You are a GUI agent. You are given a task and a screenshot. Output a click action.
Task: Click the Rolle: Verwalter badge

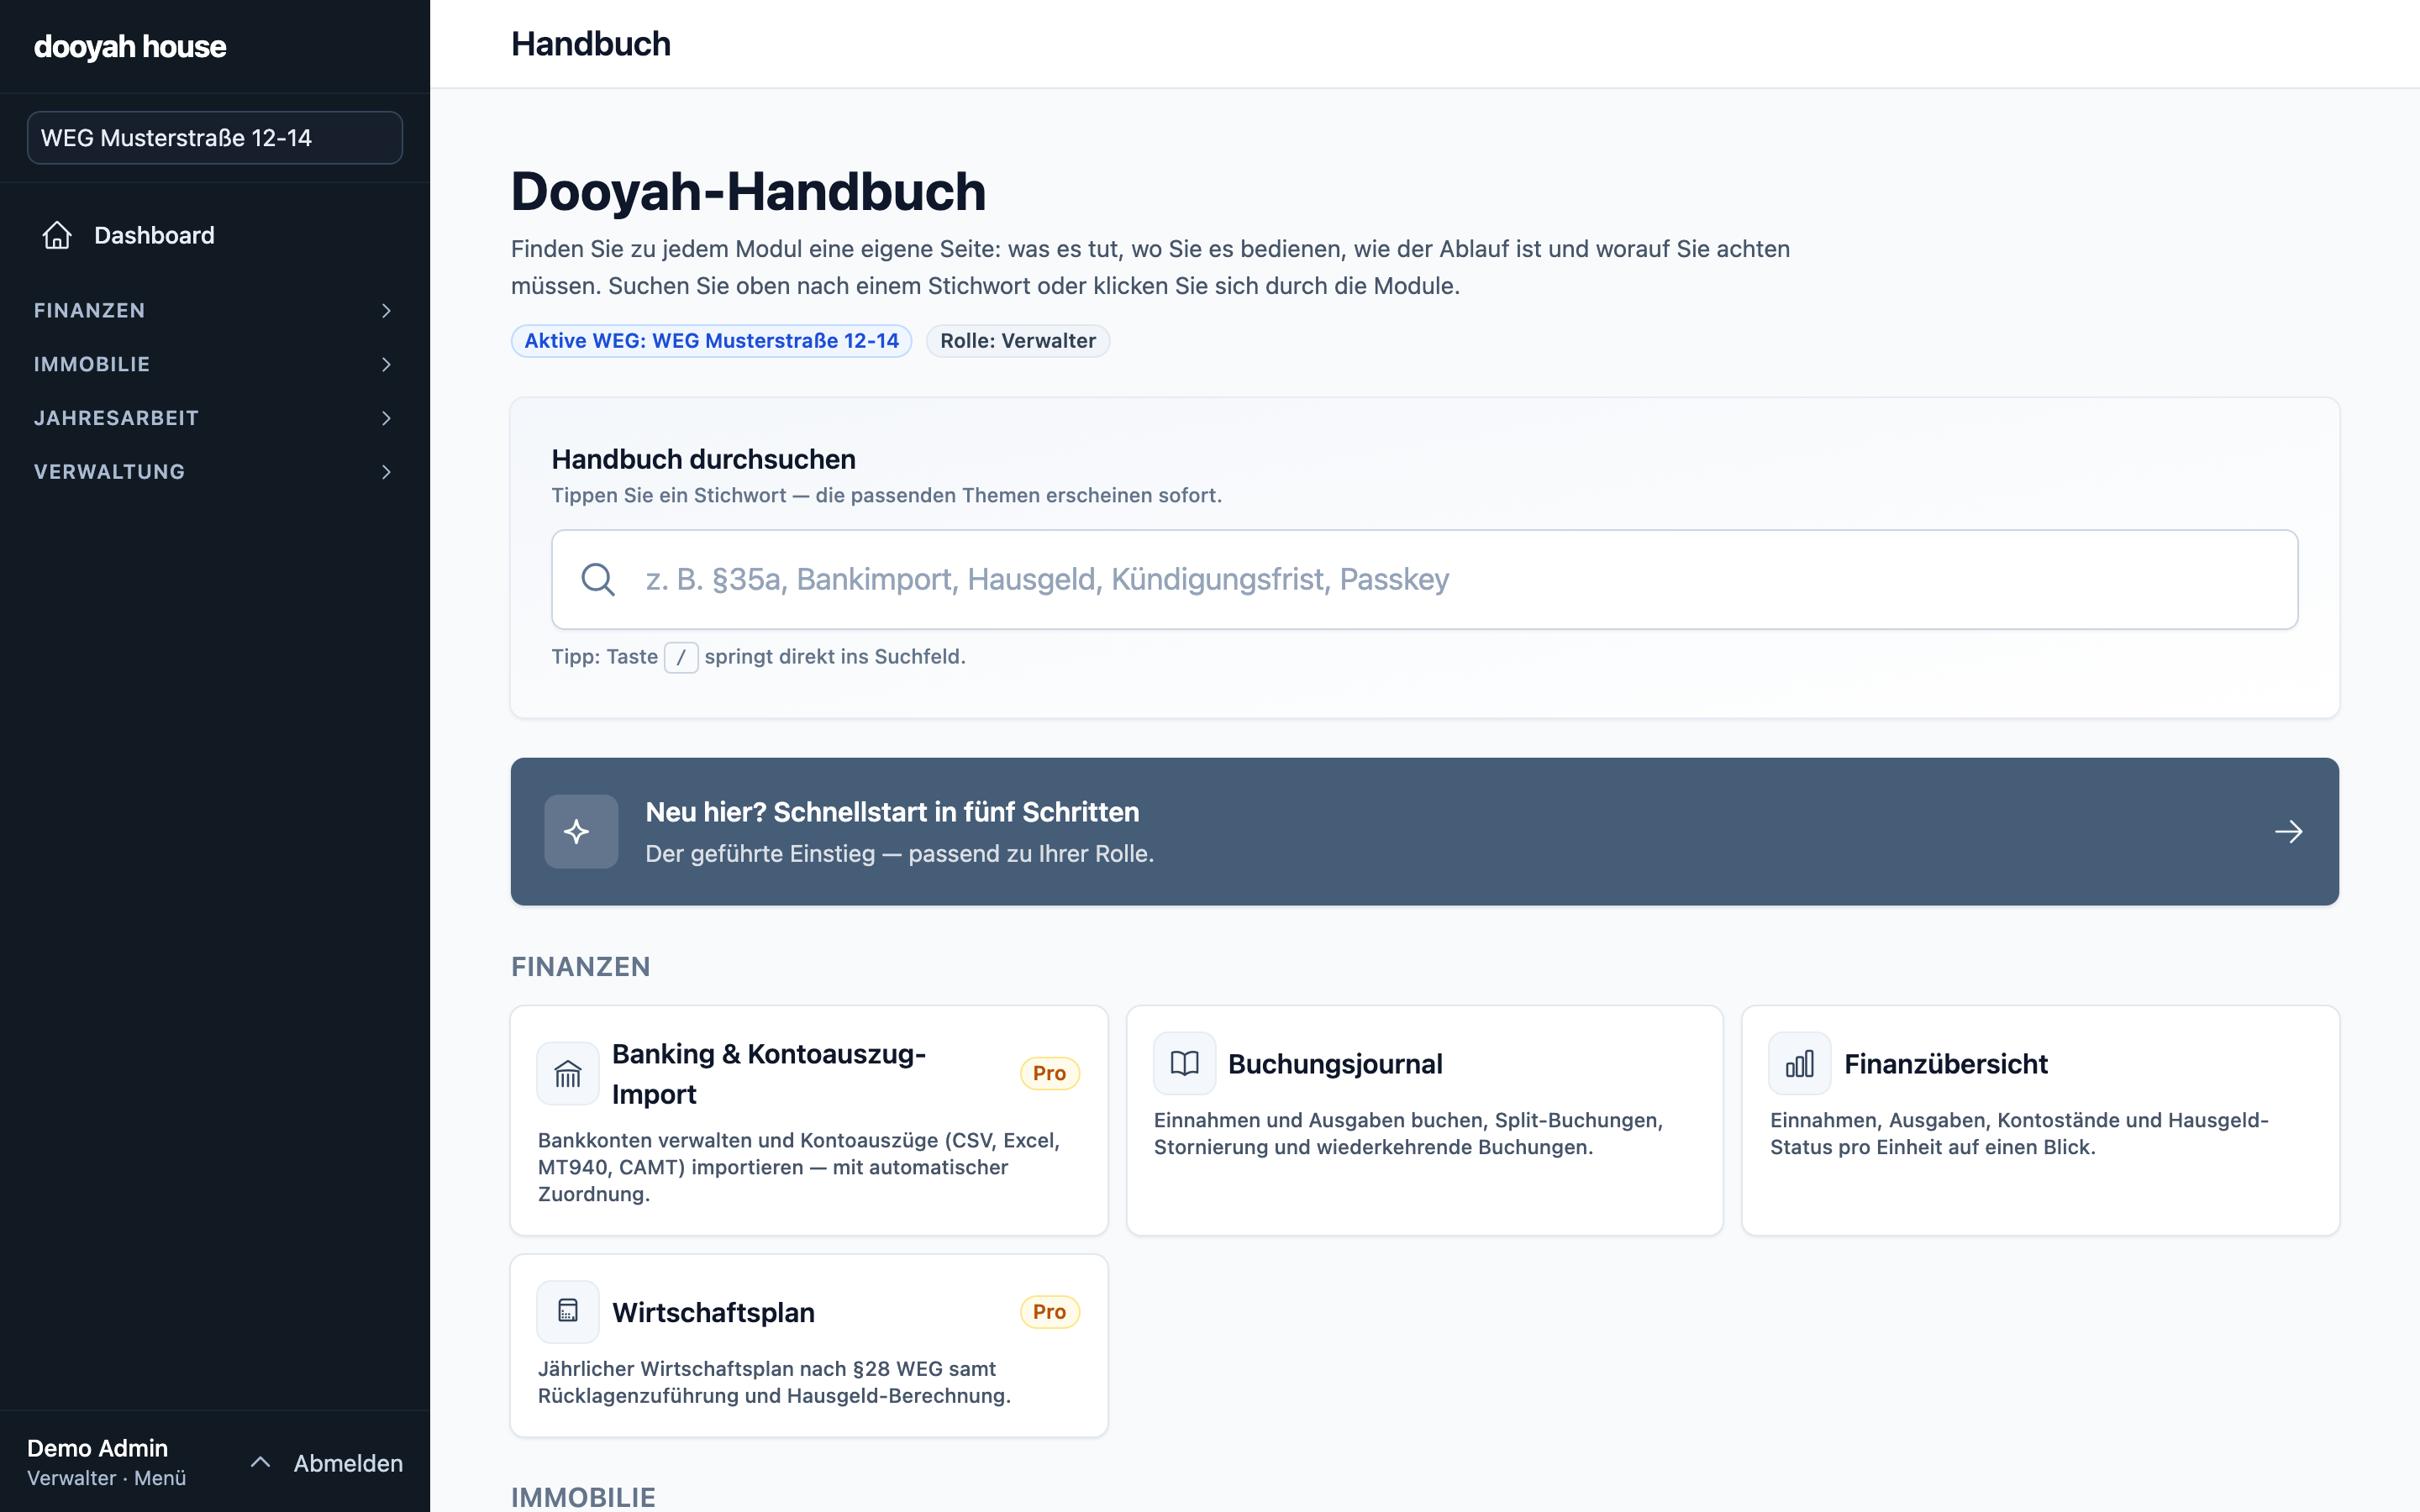pyautogui.click(x=1018, y=341)
